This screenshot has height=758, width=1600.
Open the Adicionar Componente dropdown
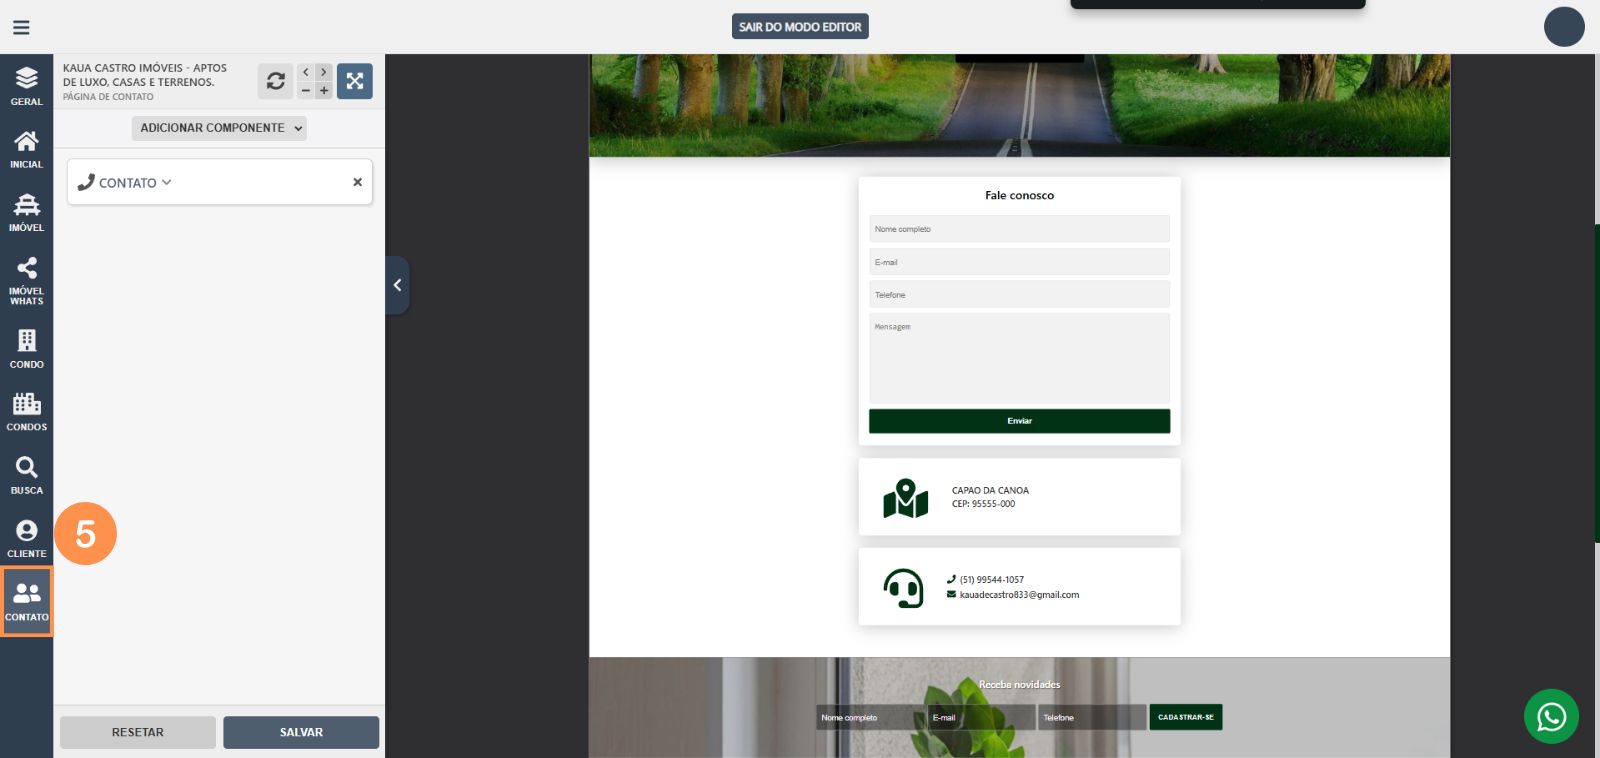[x=219, y=128]
